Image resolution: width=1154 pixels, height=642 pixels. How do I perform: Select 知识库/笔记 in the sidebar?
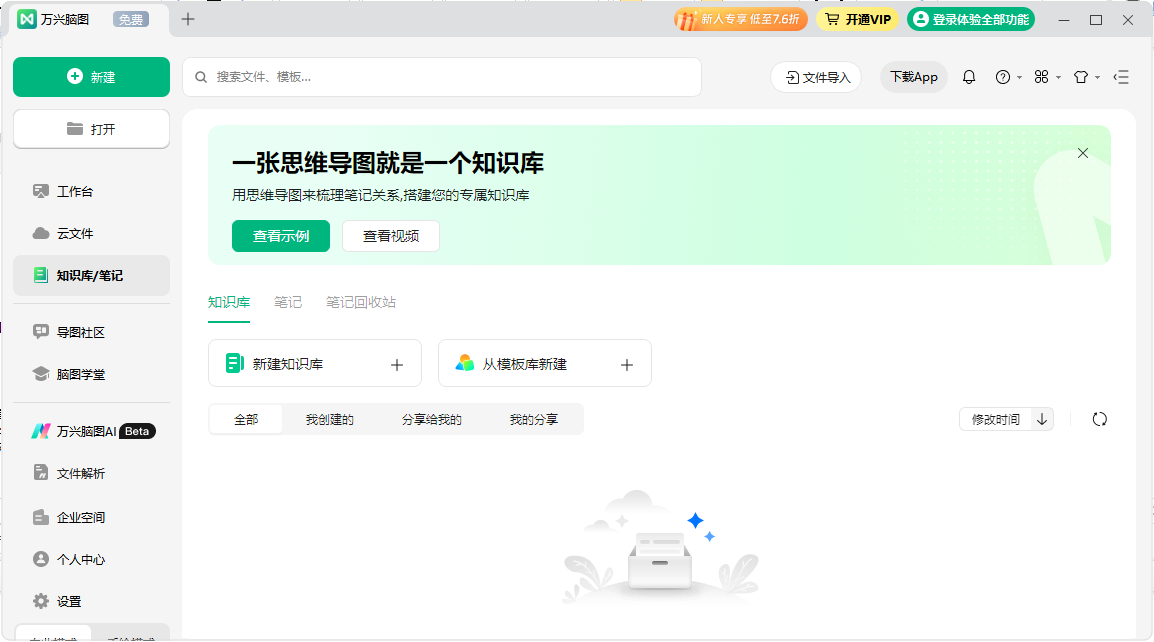(91, 275)
